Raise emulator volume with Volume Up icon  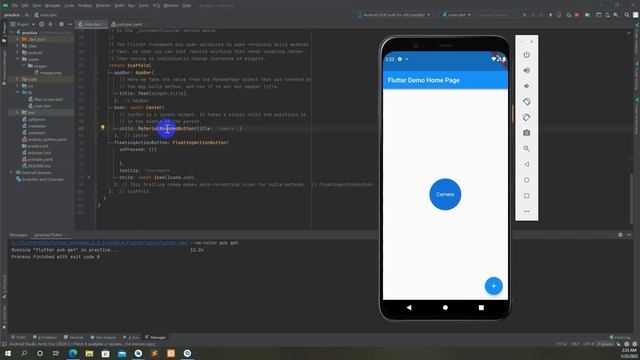[527, 70]
